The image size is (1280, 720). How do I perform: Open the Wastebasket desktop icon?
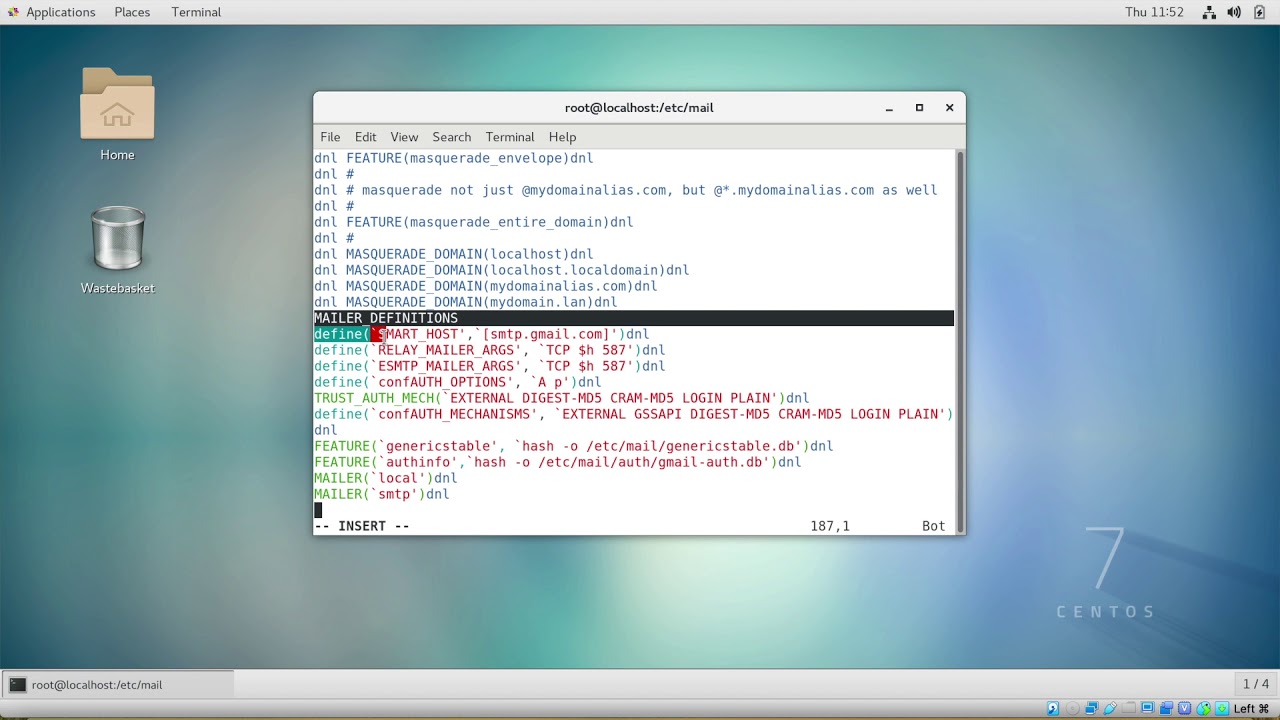(x=117, y=250)
